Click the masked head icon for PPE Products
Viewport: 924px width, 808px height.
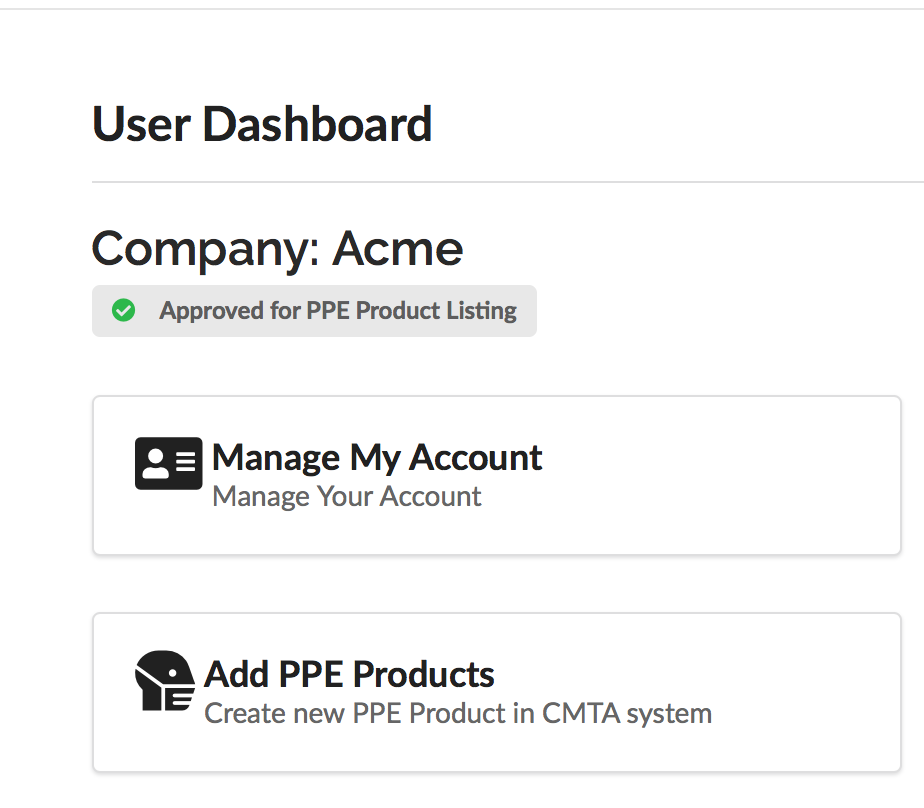point(165,681)
